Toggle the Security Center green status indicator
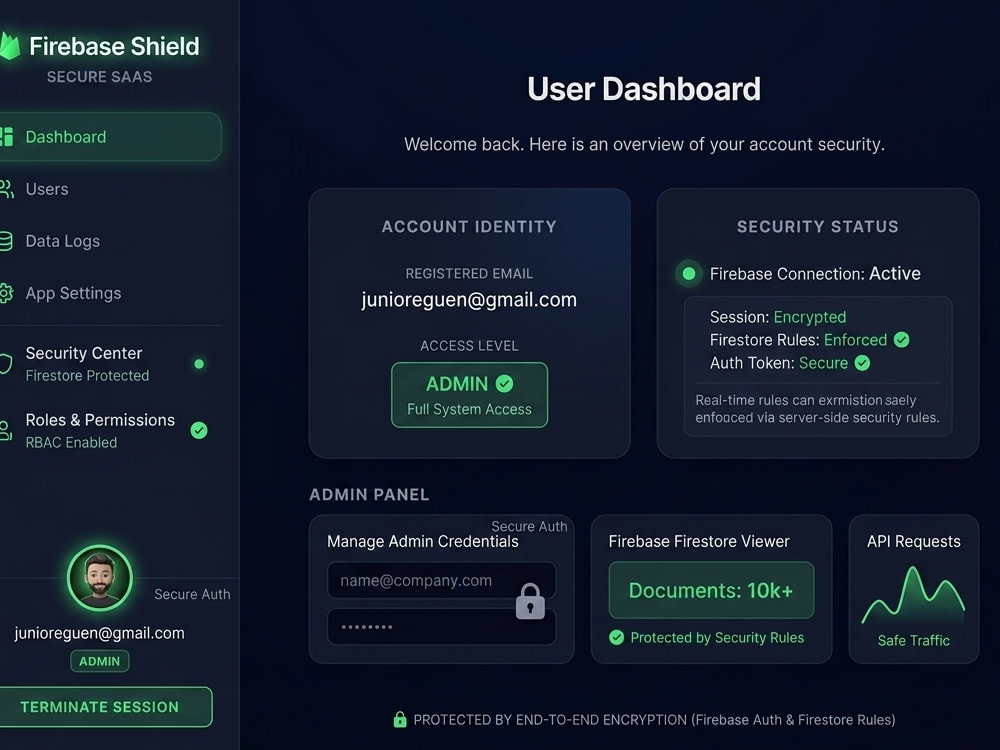Screen dimensions: 1000x750 (x=199, y=364)
